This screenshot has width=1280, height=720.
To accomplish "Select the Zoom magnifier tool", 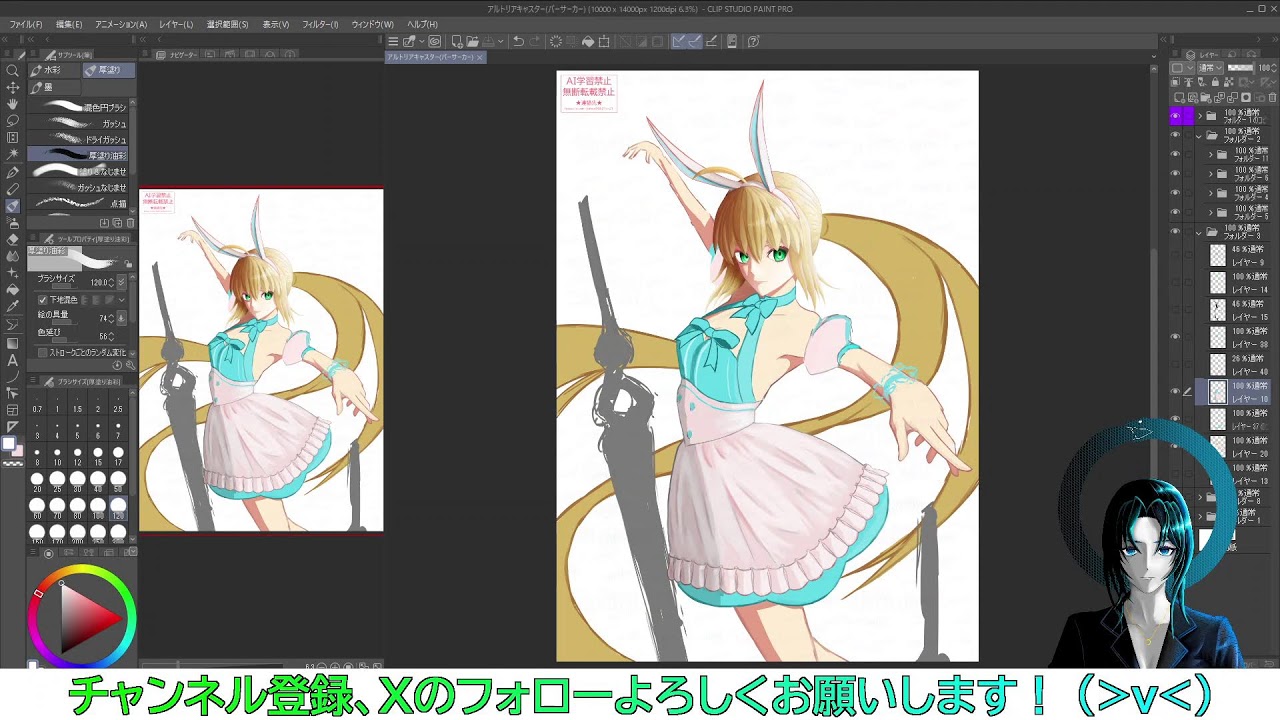I will pyautogui.click(x=12, y=71).
